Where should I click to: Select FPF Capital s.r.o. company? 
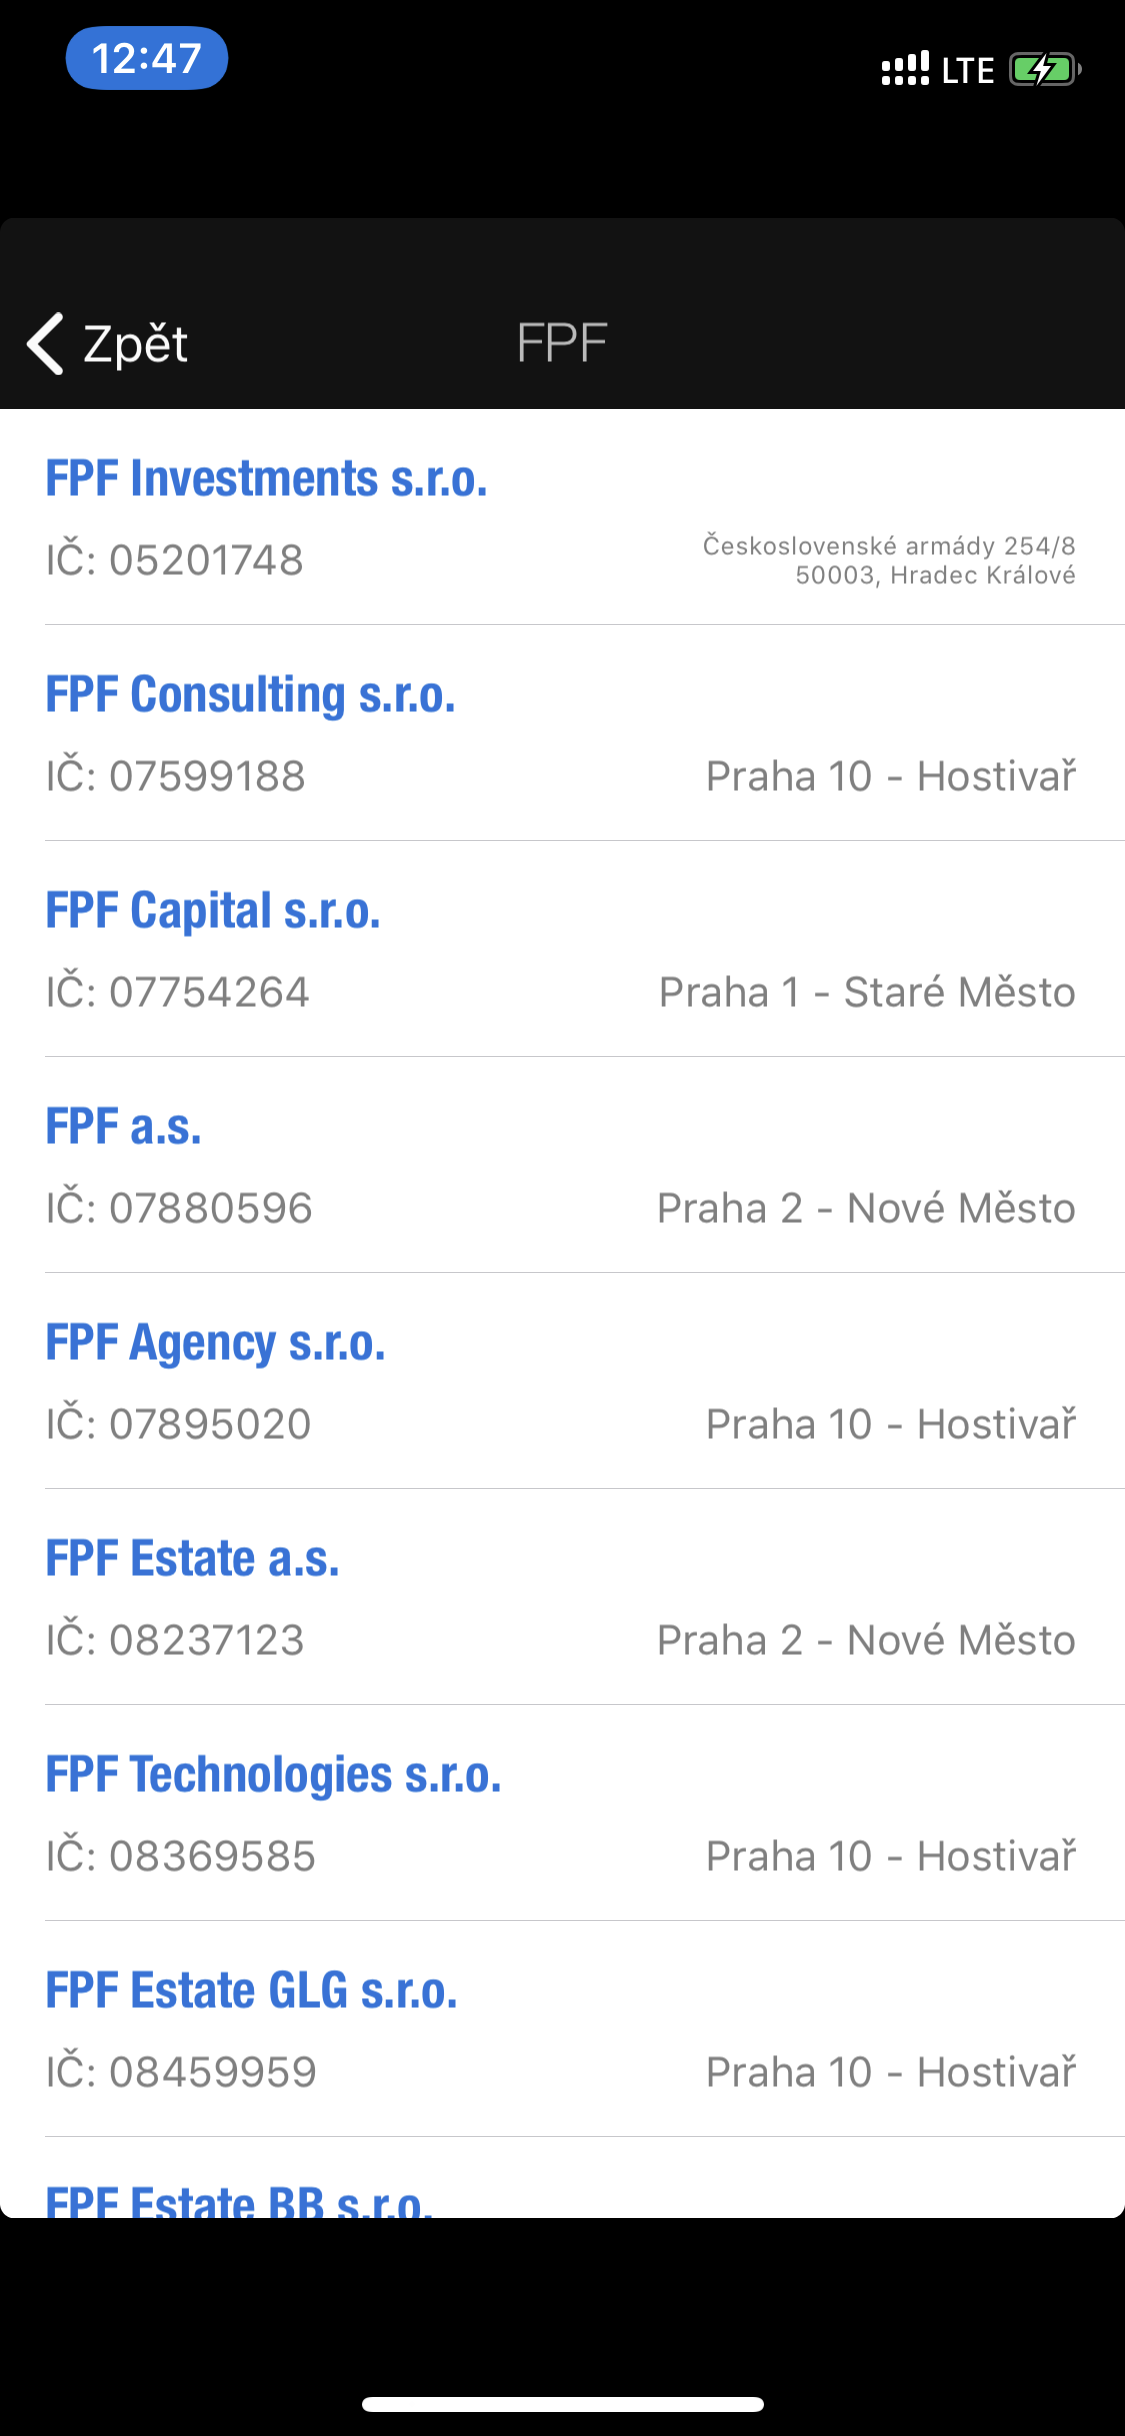[213, 911]
